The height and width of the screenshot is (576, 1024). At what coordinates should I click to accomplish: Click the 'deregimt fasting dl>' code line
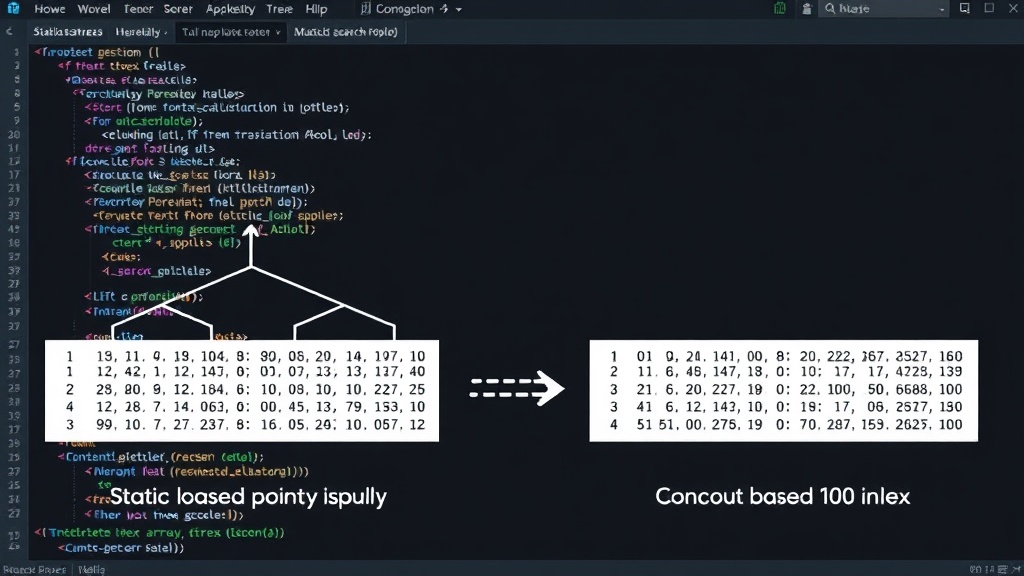coord(150,148)
